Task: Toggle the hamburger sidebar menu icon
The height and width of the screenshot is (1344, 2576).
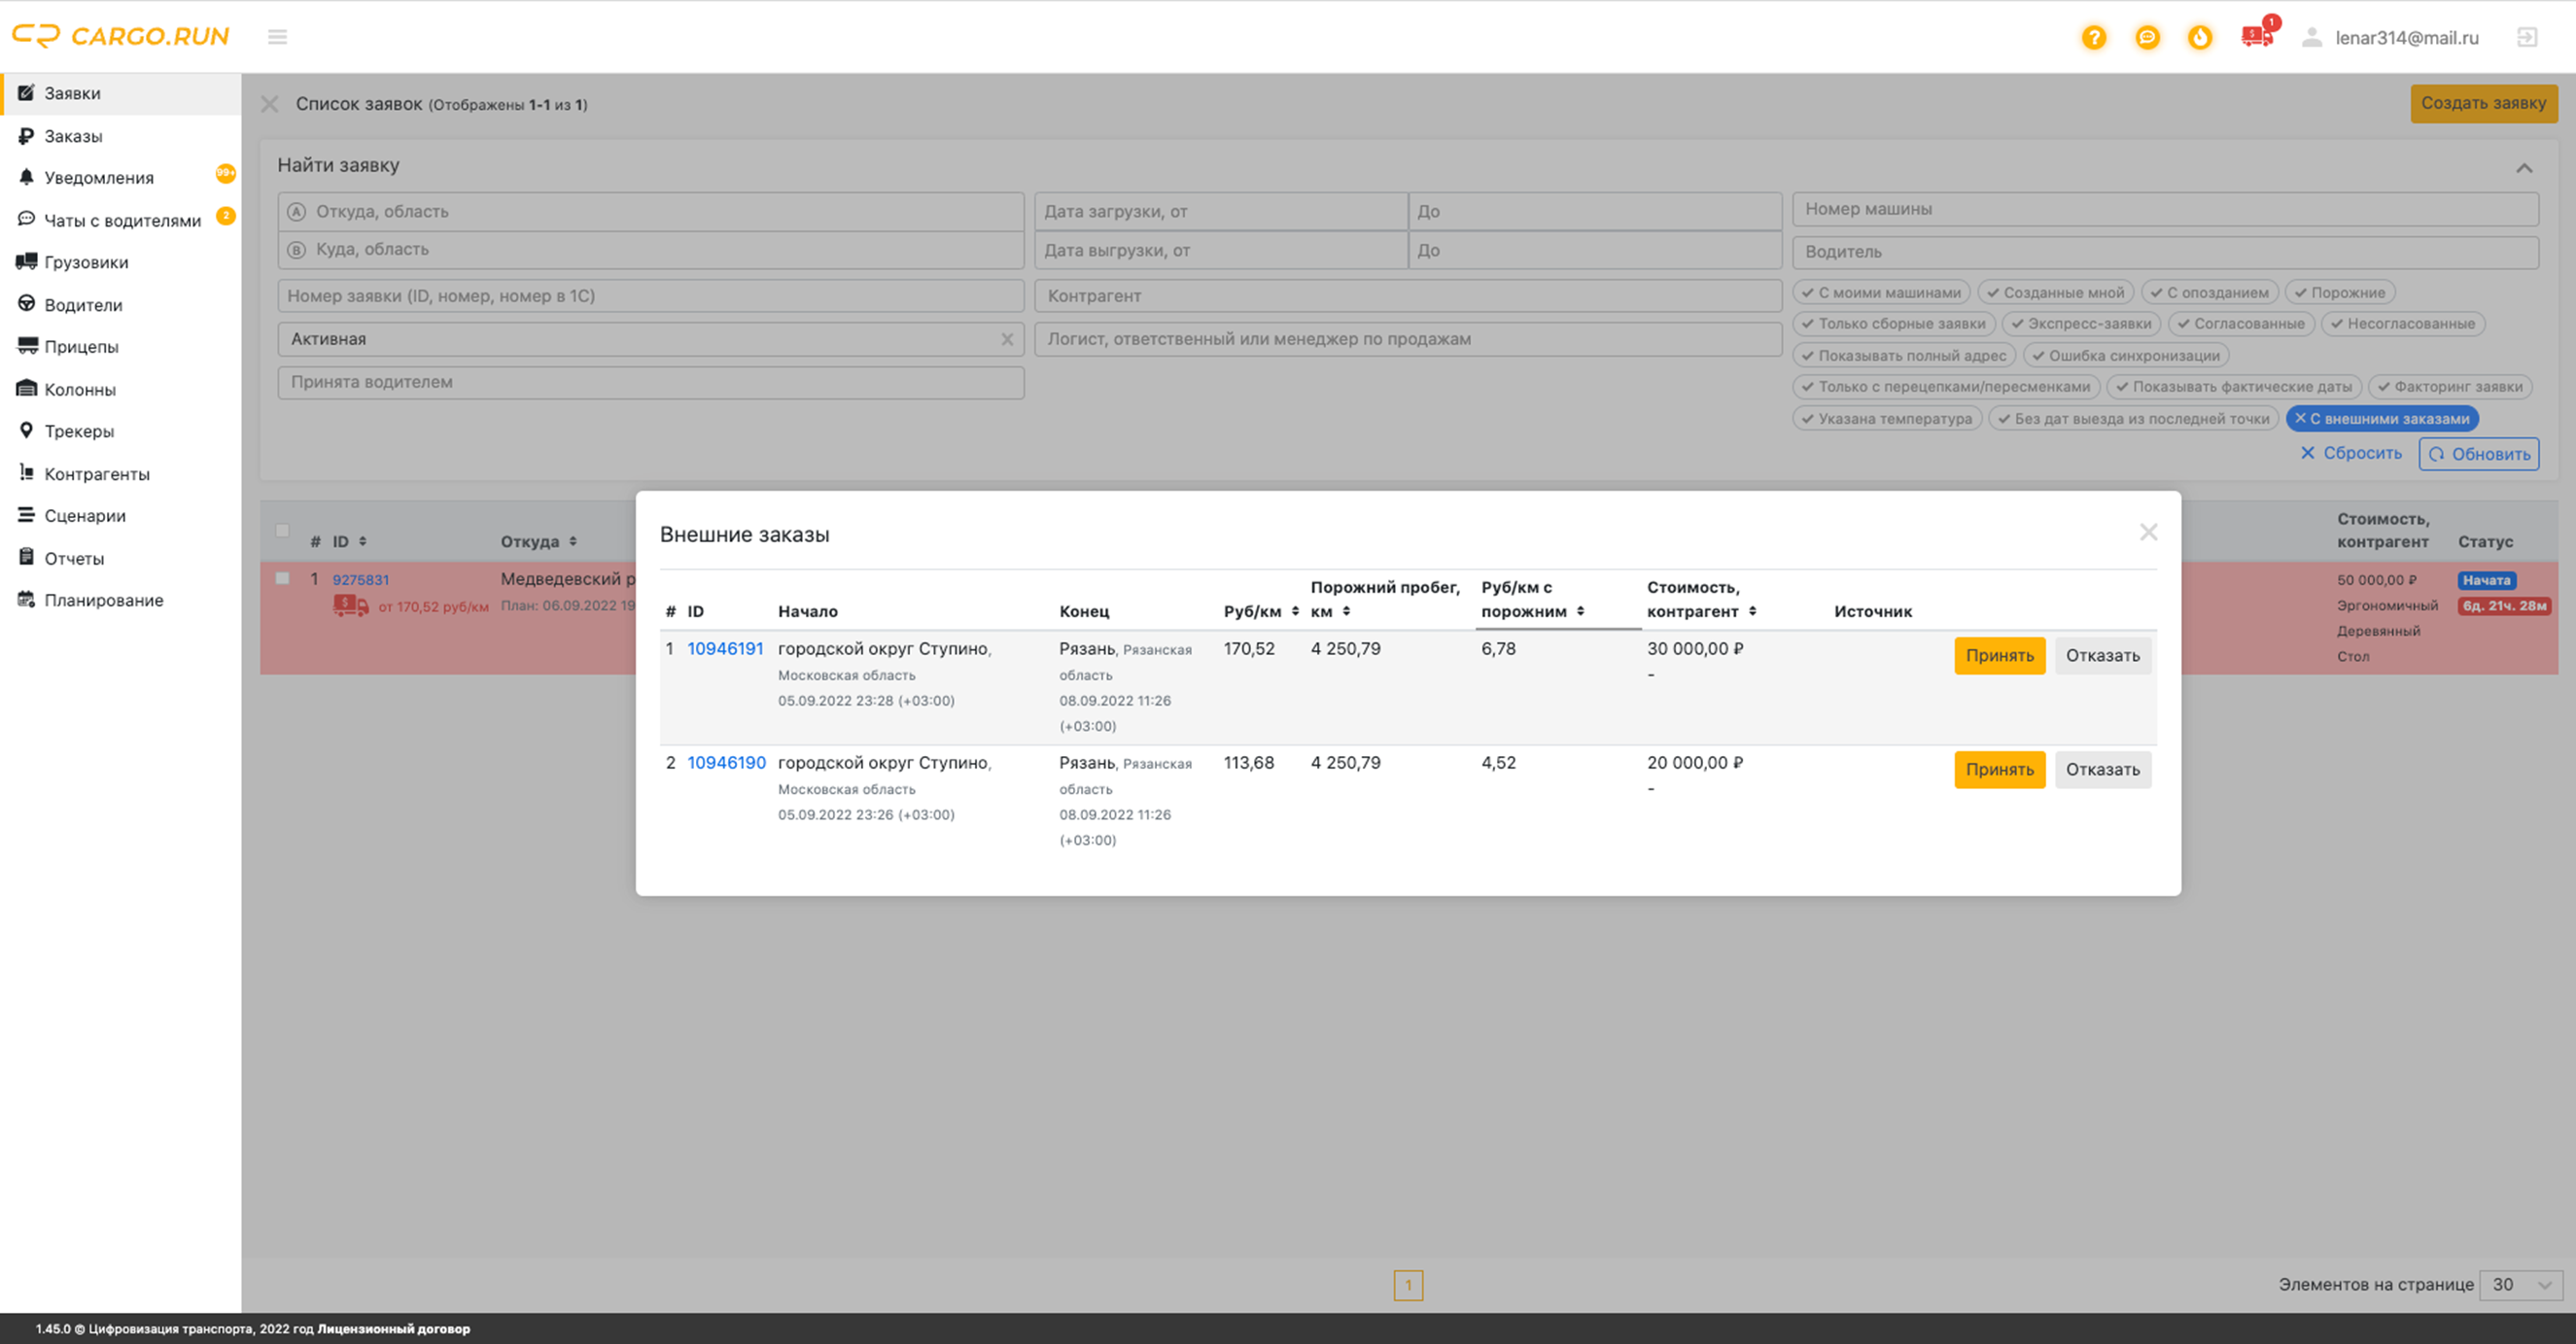Action: pyautogui.click(x=277, y=37)
